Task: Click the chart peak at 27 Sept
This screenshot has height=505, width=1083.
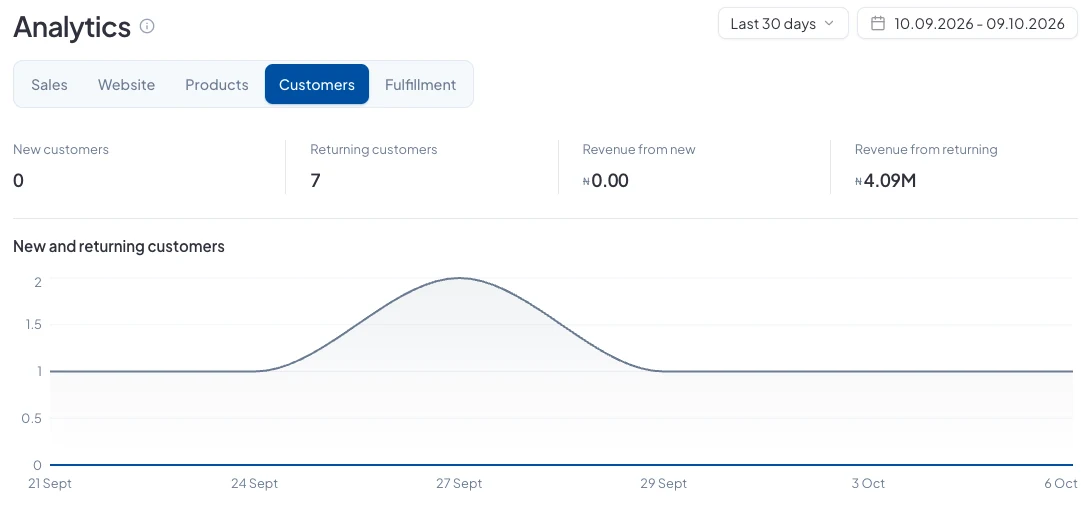Action: pyautogui.click(x=459, y=278)
